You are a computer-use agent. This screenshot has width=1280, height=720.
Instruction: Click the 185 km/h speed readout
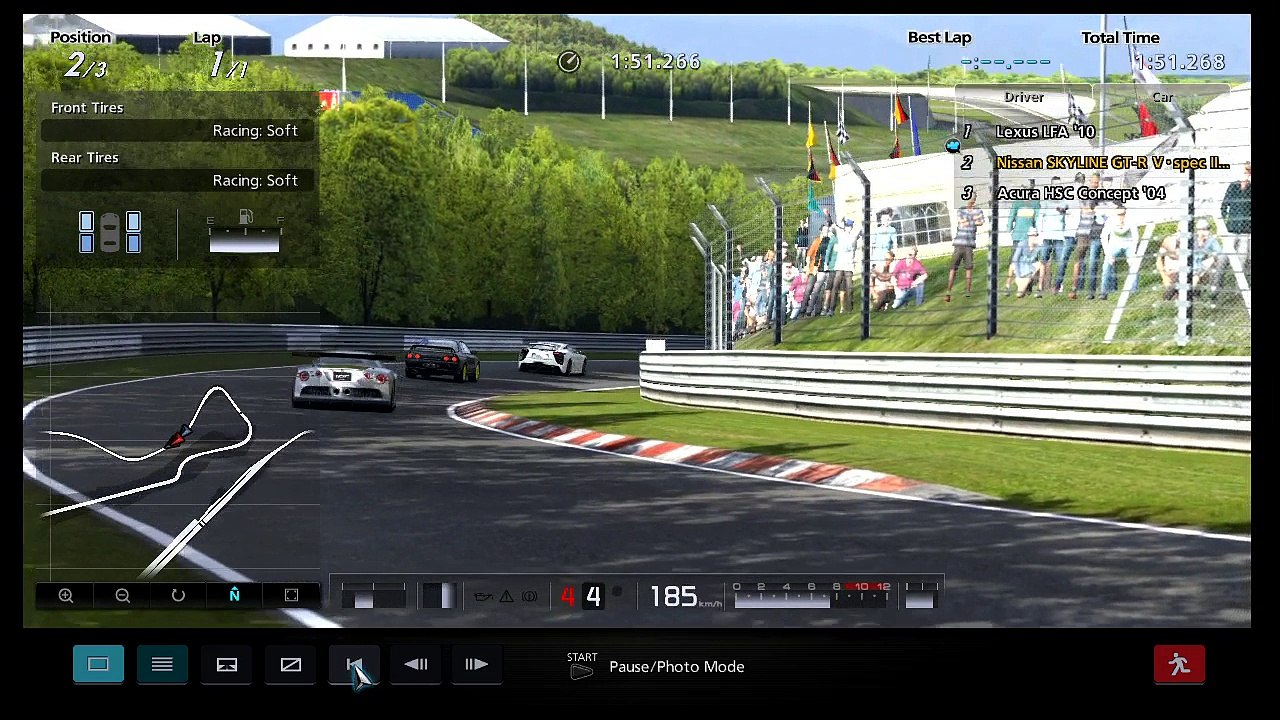685,597
